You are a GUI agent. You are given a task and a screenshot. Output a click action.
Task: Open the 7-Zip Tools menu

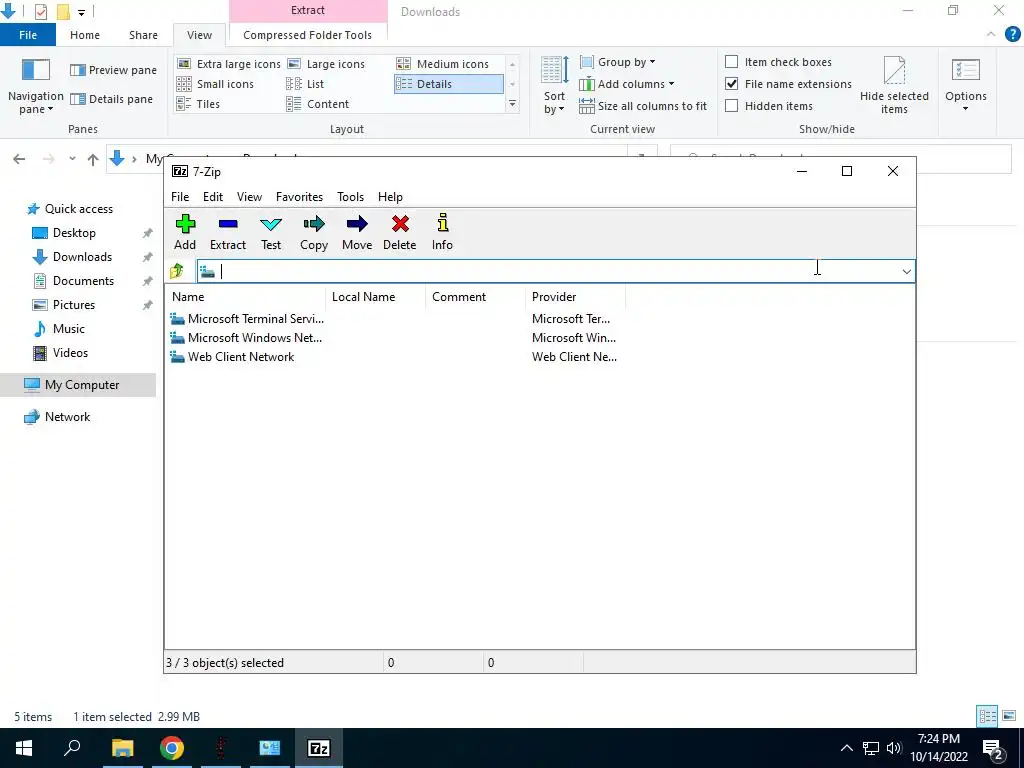coord(350,197)
